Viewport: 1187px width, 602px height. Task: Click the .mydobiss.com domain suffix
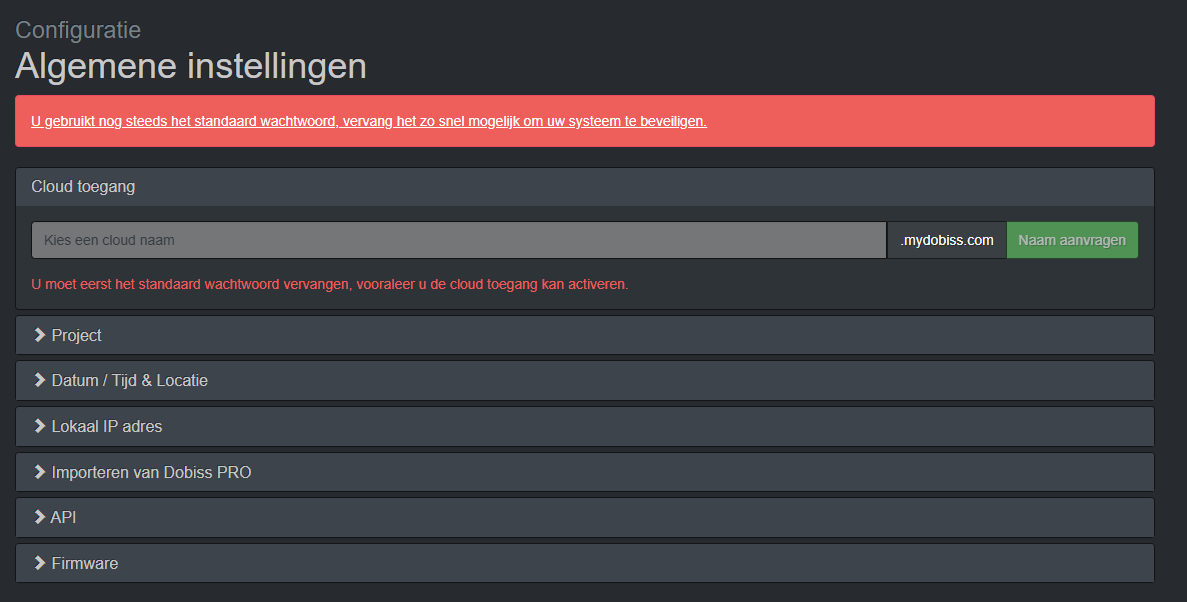(946, 240)
